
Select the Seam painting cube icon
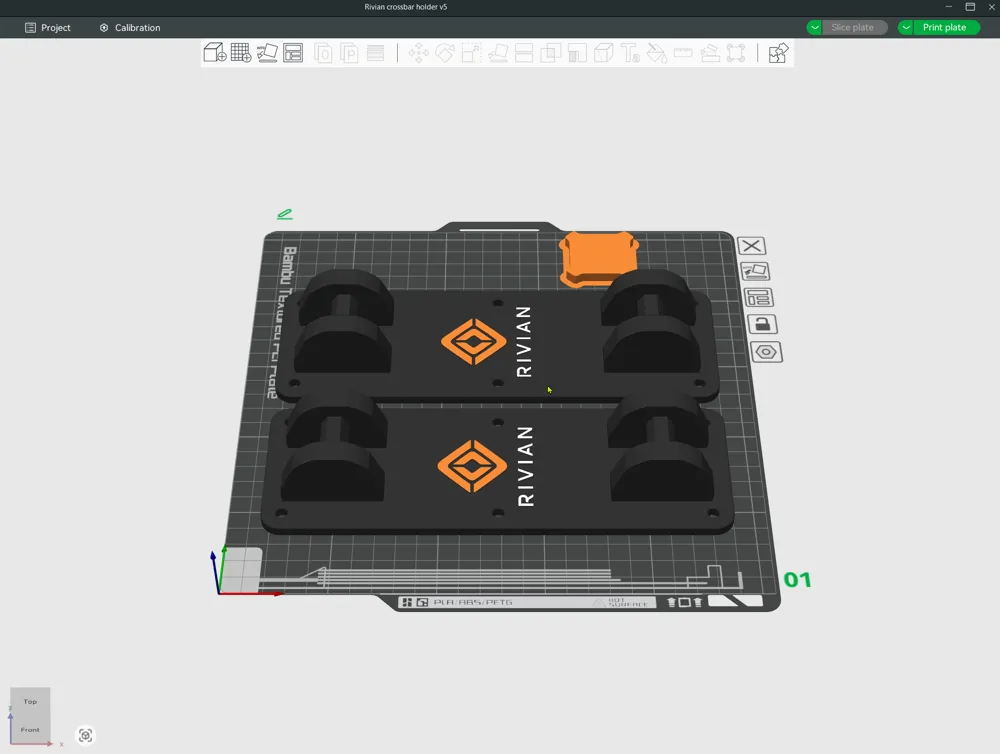603,53
